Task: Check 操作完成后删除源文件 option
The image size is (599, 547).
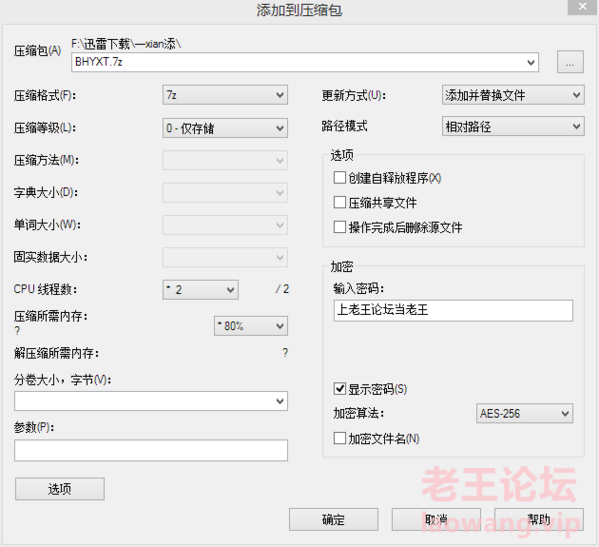Action: pos(340,227)
